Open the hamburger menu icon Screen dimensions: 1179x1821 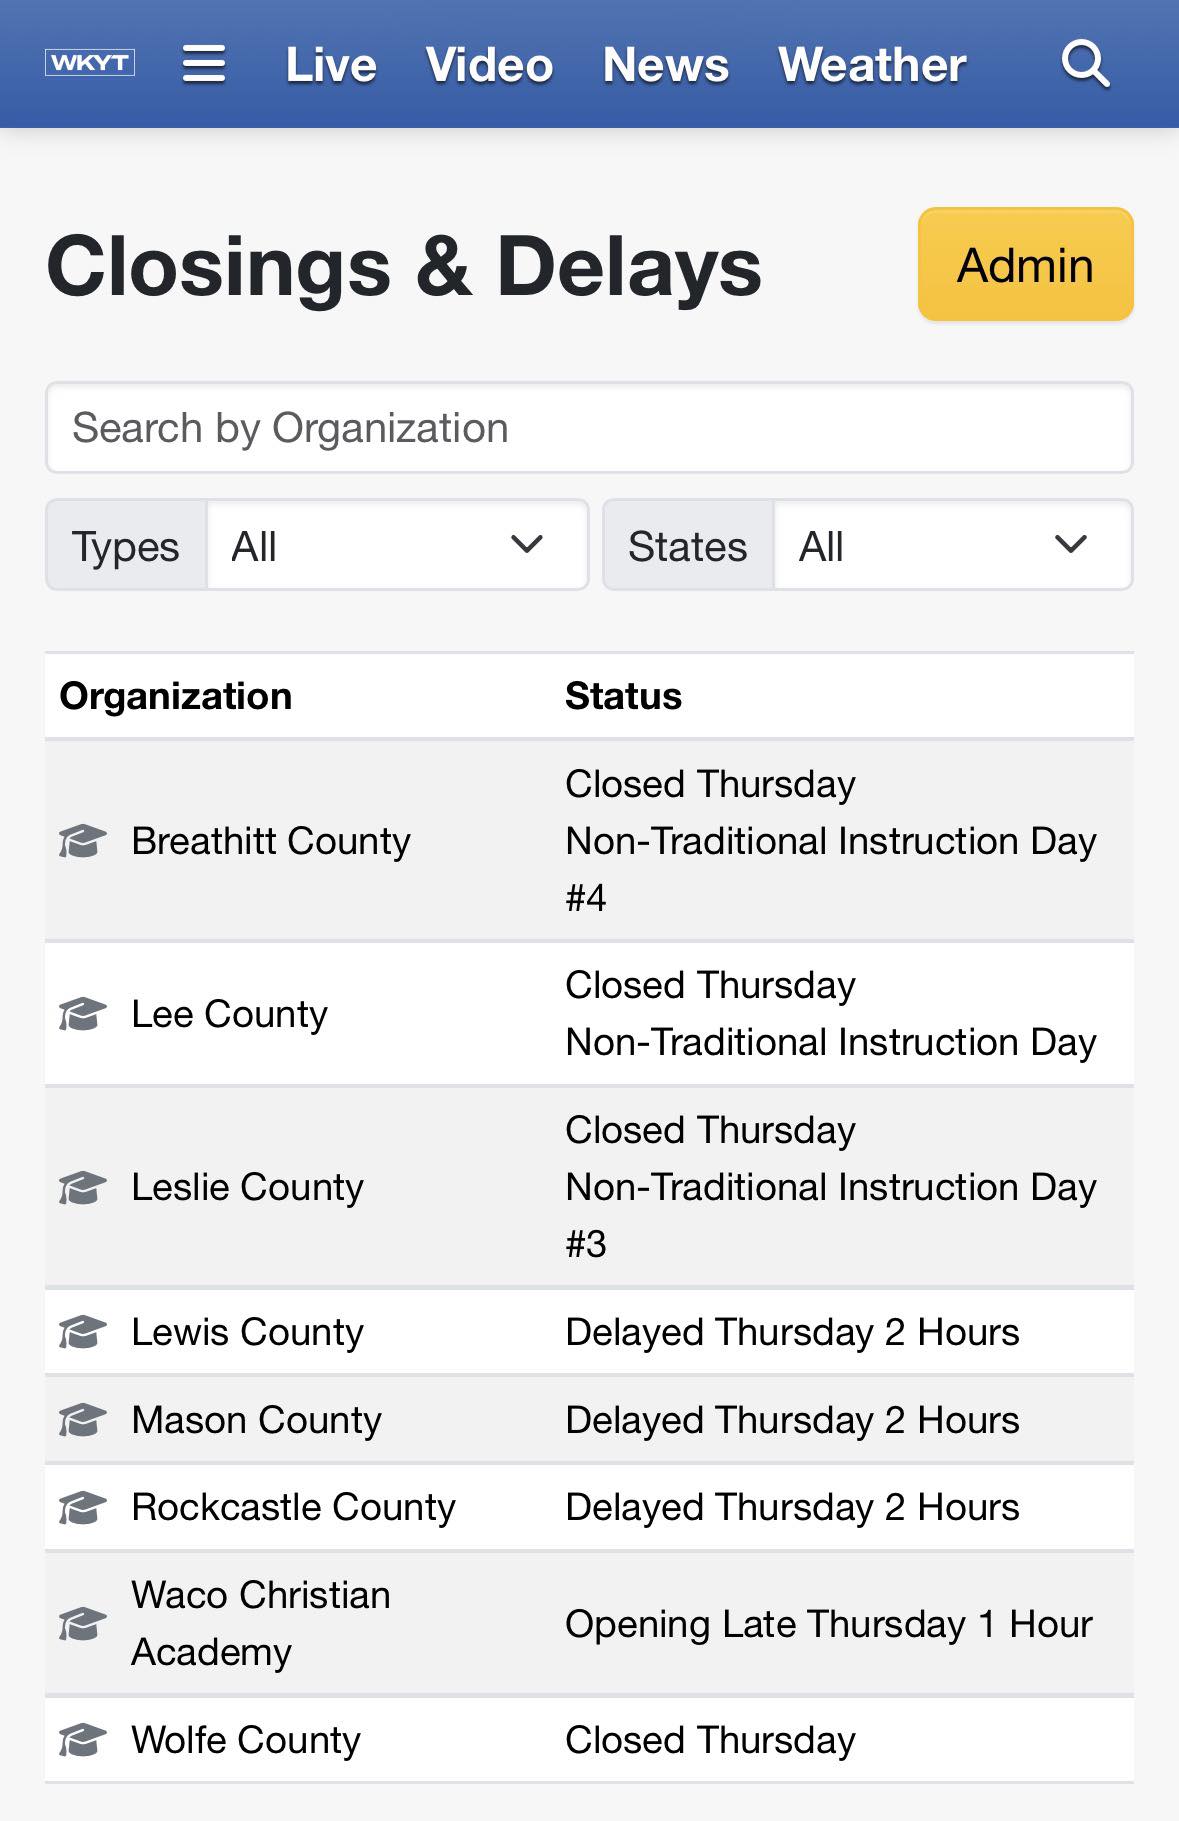204,64
